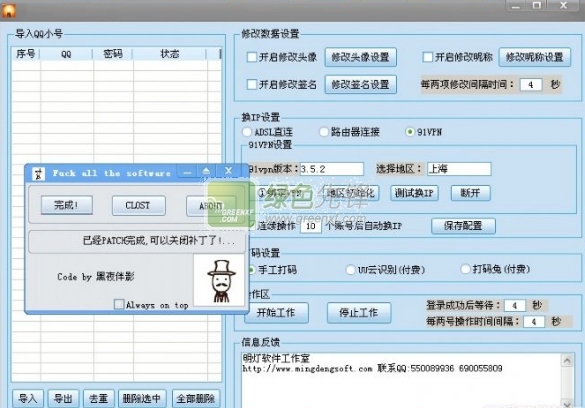Viewport: 585px width, 408px height.
Task: Open 修改昵称设置 settings
Action: [535, 57]
